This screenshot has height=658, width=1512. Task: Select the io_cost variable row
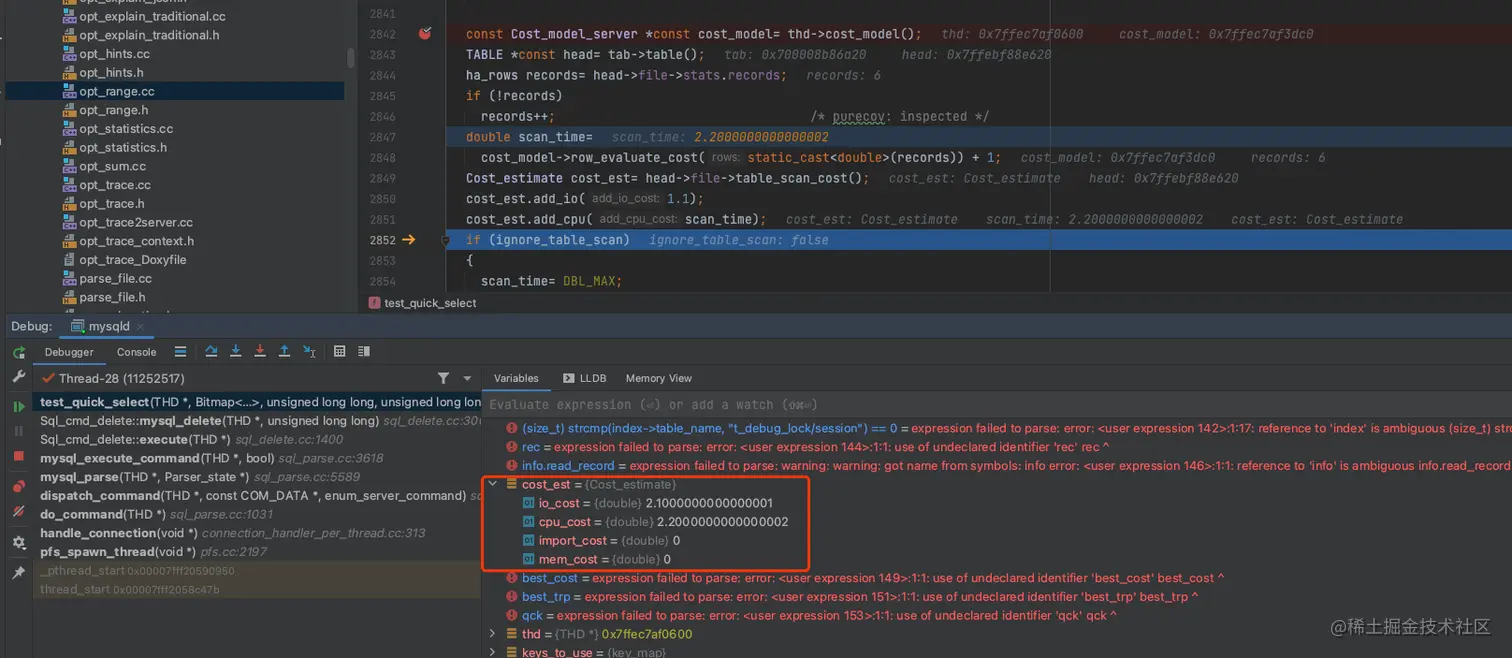click(x=648, y=503)
